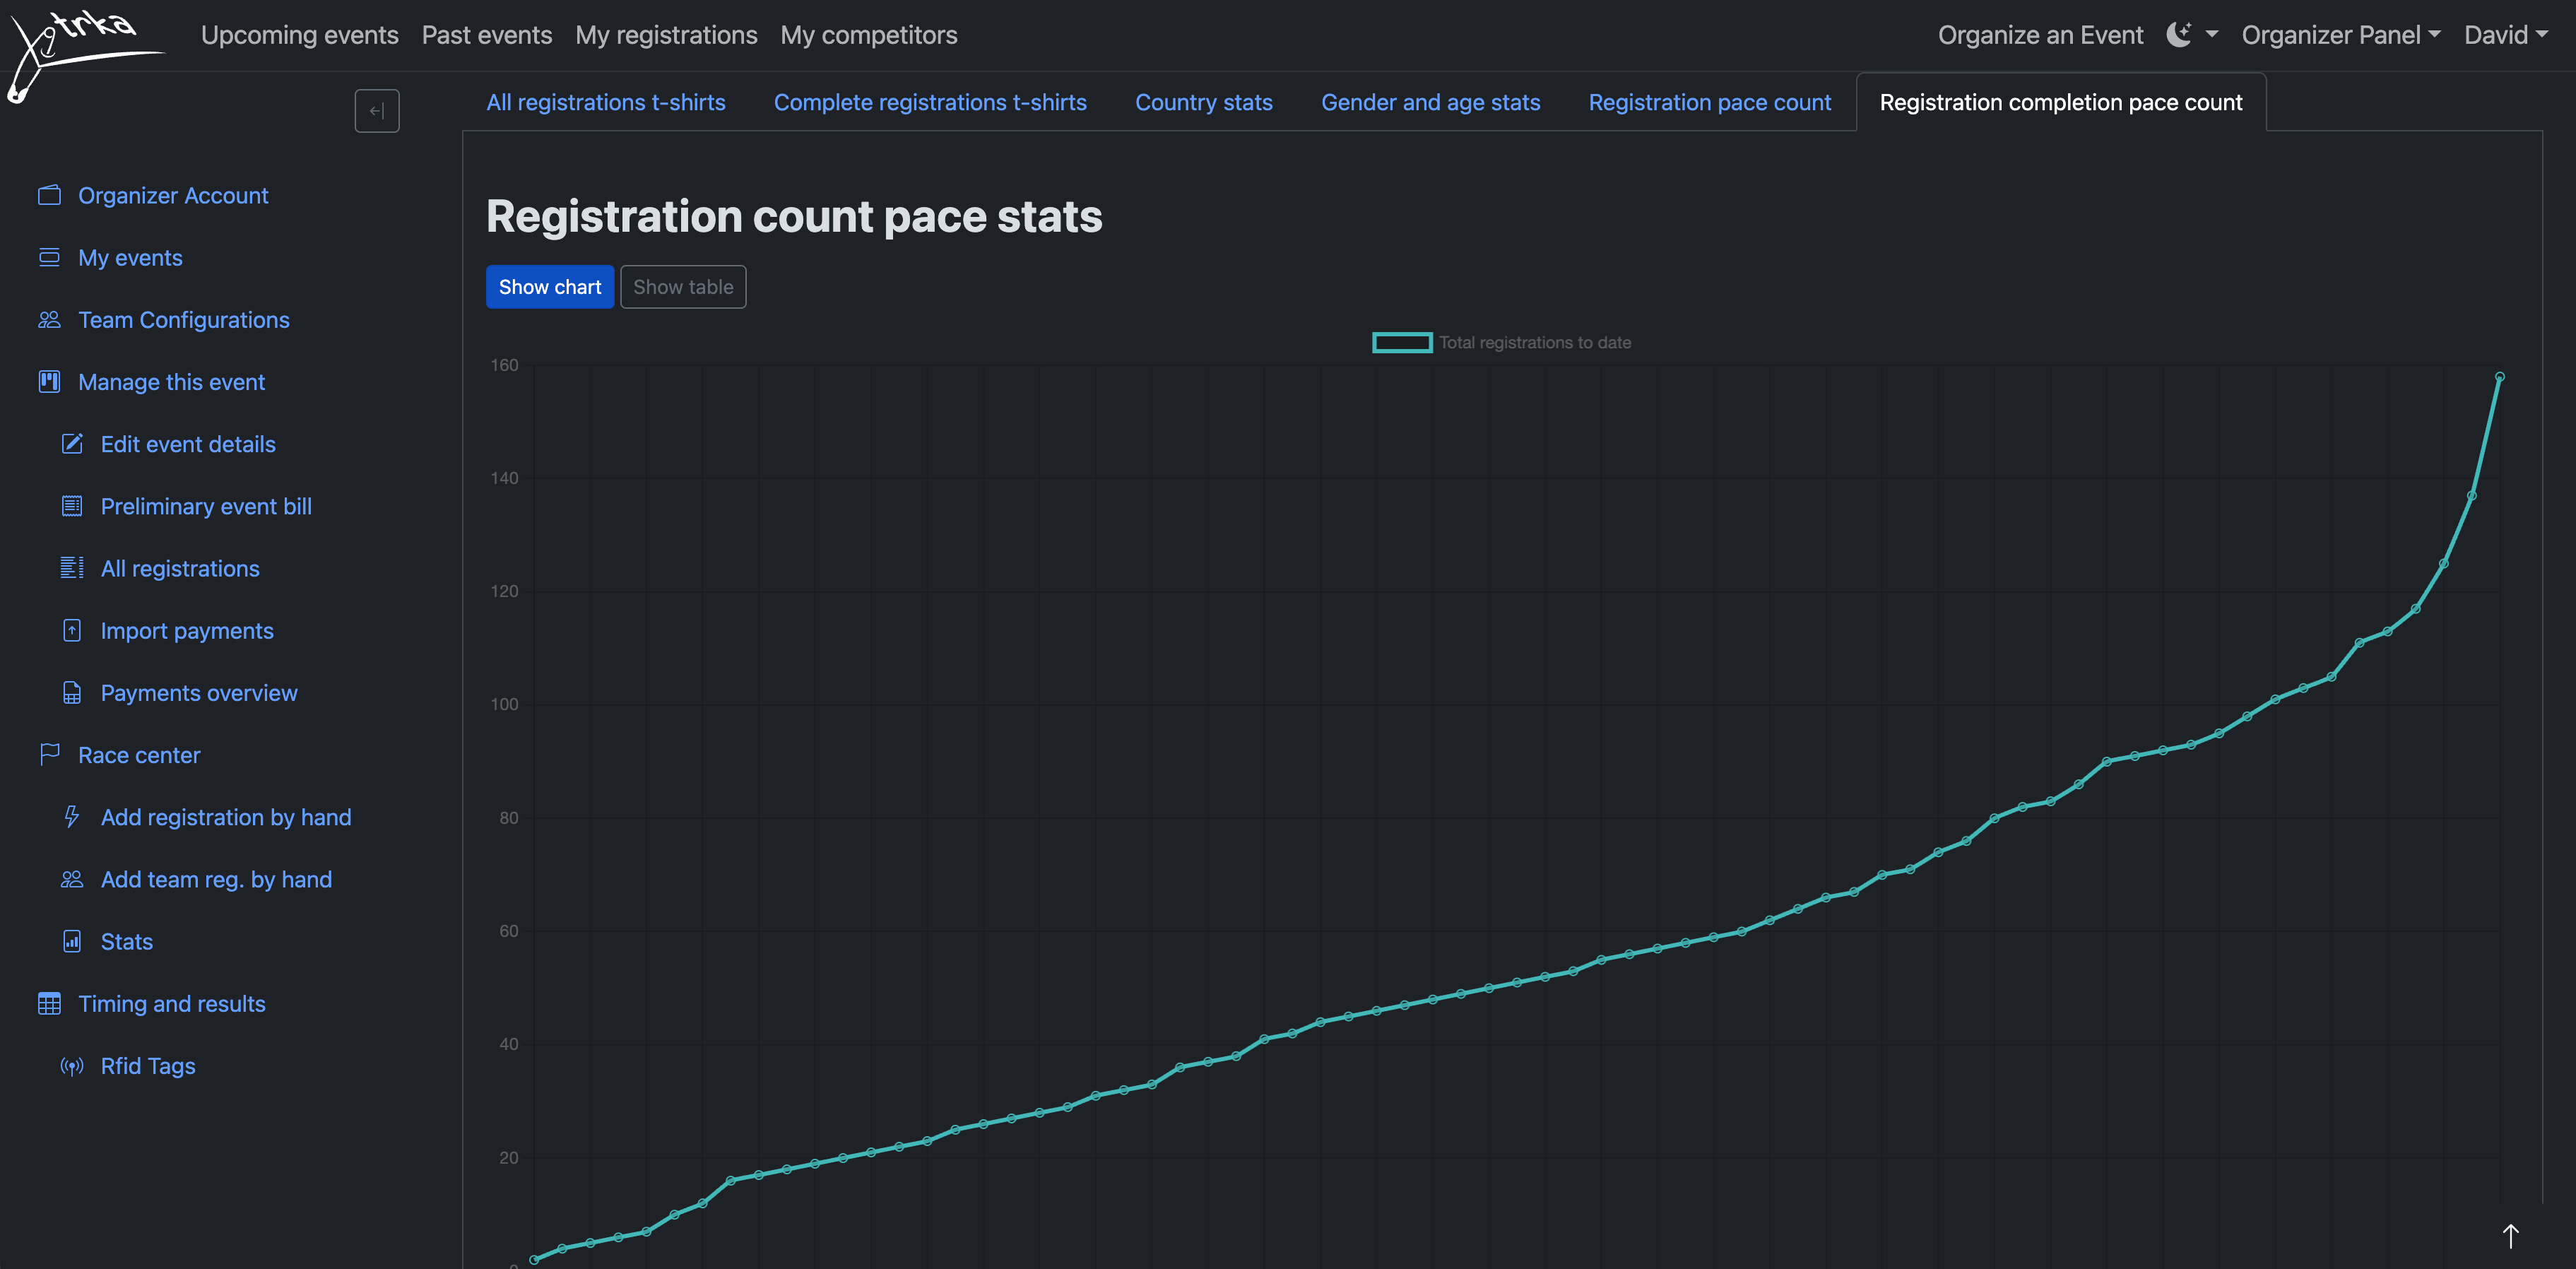2576x1269 pixels.
Task: Open the dark mode theme dropdown
Action: [2191, 35]
